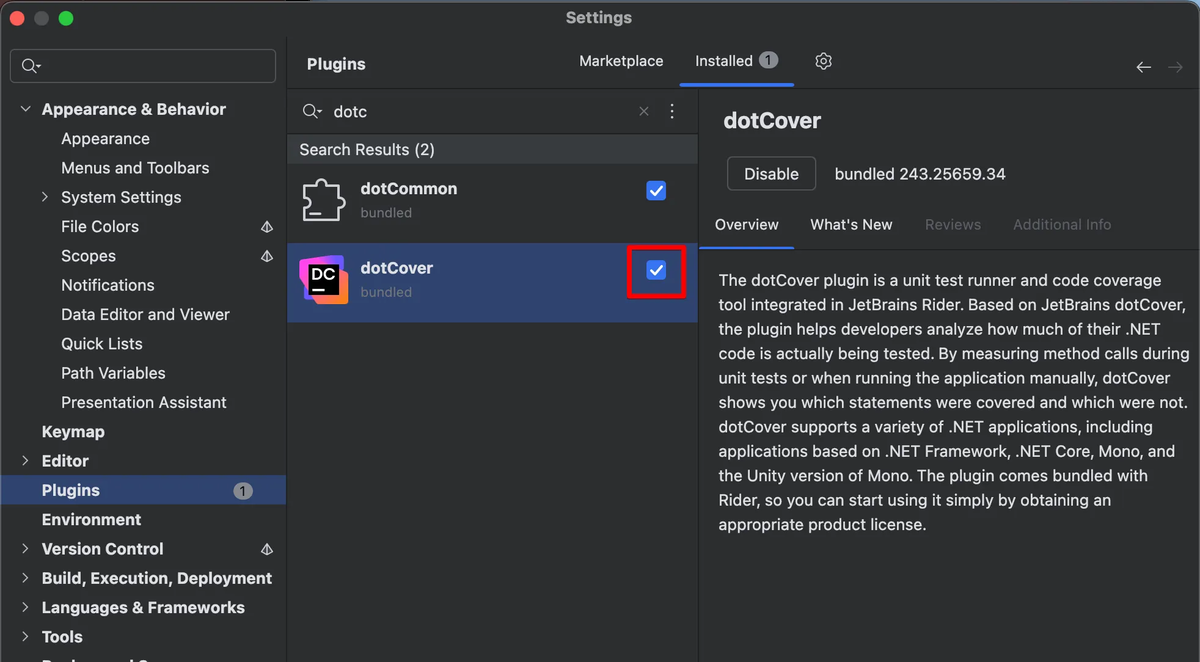1200x662 pixels.
Task: Click the File Colors project-level icon
Action: [x=267, y=227]
